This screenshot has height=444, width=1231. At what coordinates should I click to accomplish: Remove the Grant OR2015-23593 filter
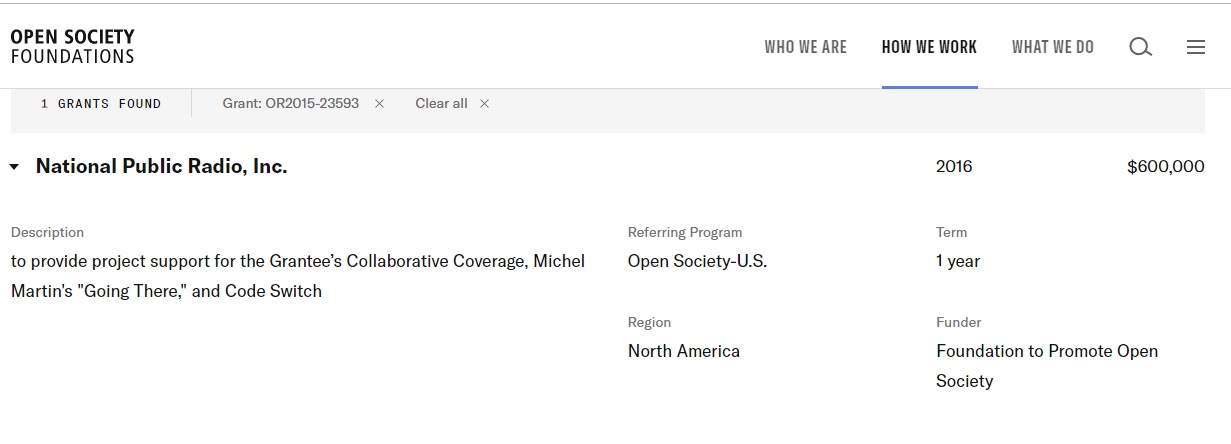pyautogui.click(x=379, y=104)
